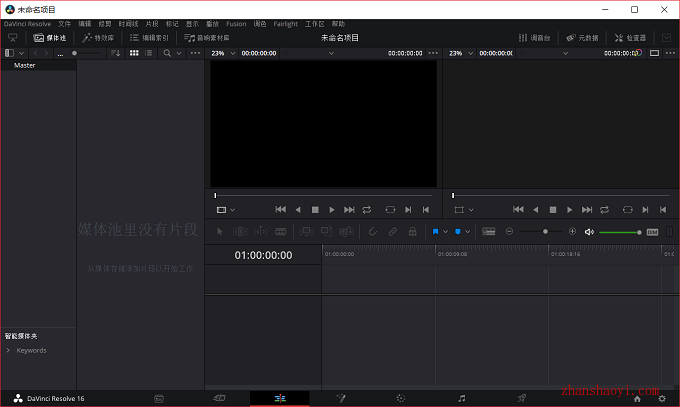Toggle the linked selection chain icon
The height and width of the screenshot is (407, 680).
[392, 232]
